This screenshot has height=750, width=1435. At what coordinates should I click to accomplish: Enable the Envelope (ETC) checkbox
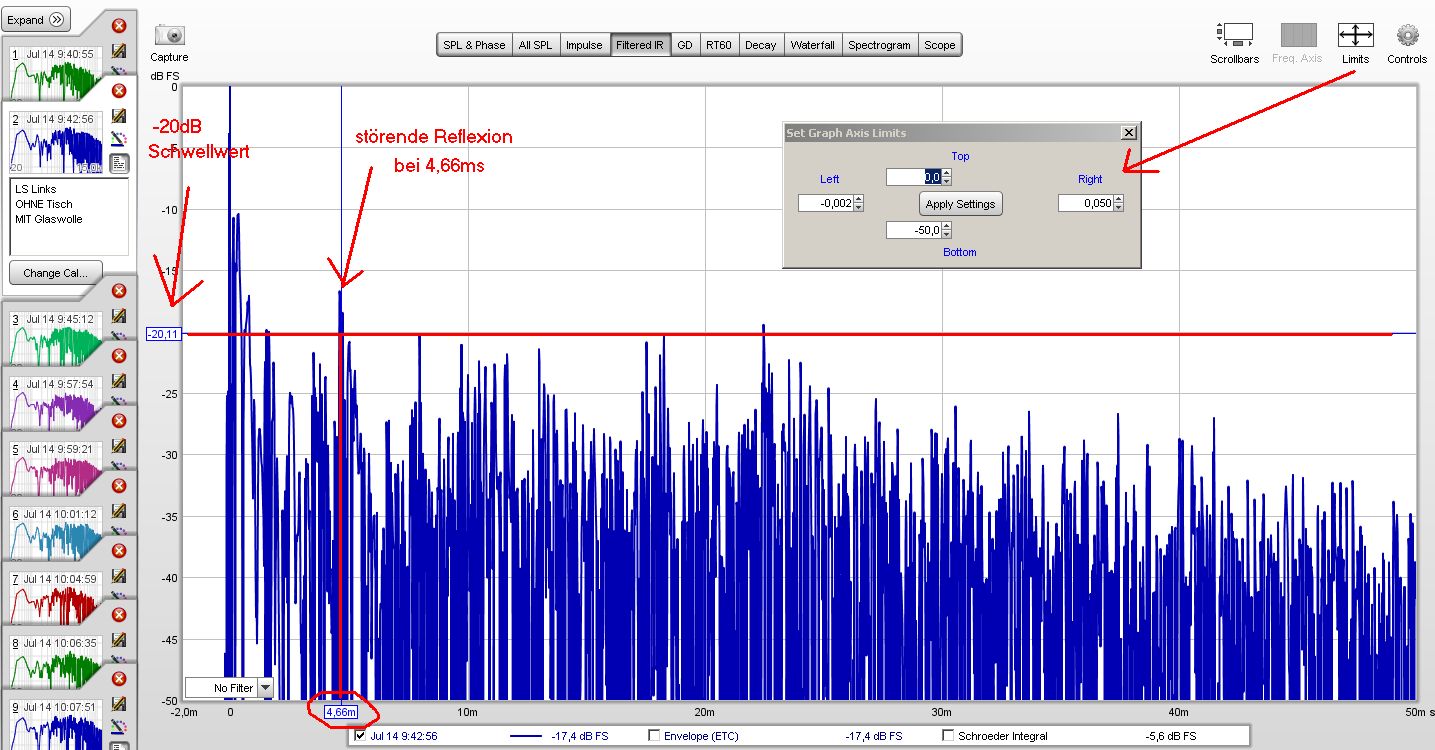coord(655,736)
